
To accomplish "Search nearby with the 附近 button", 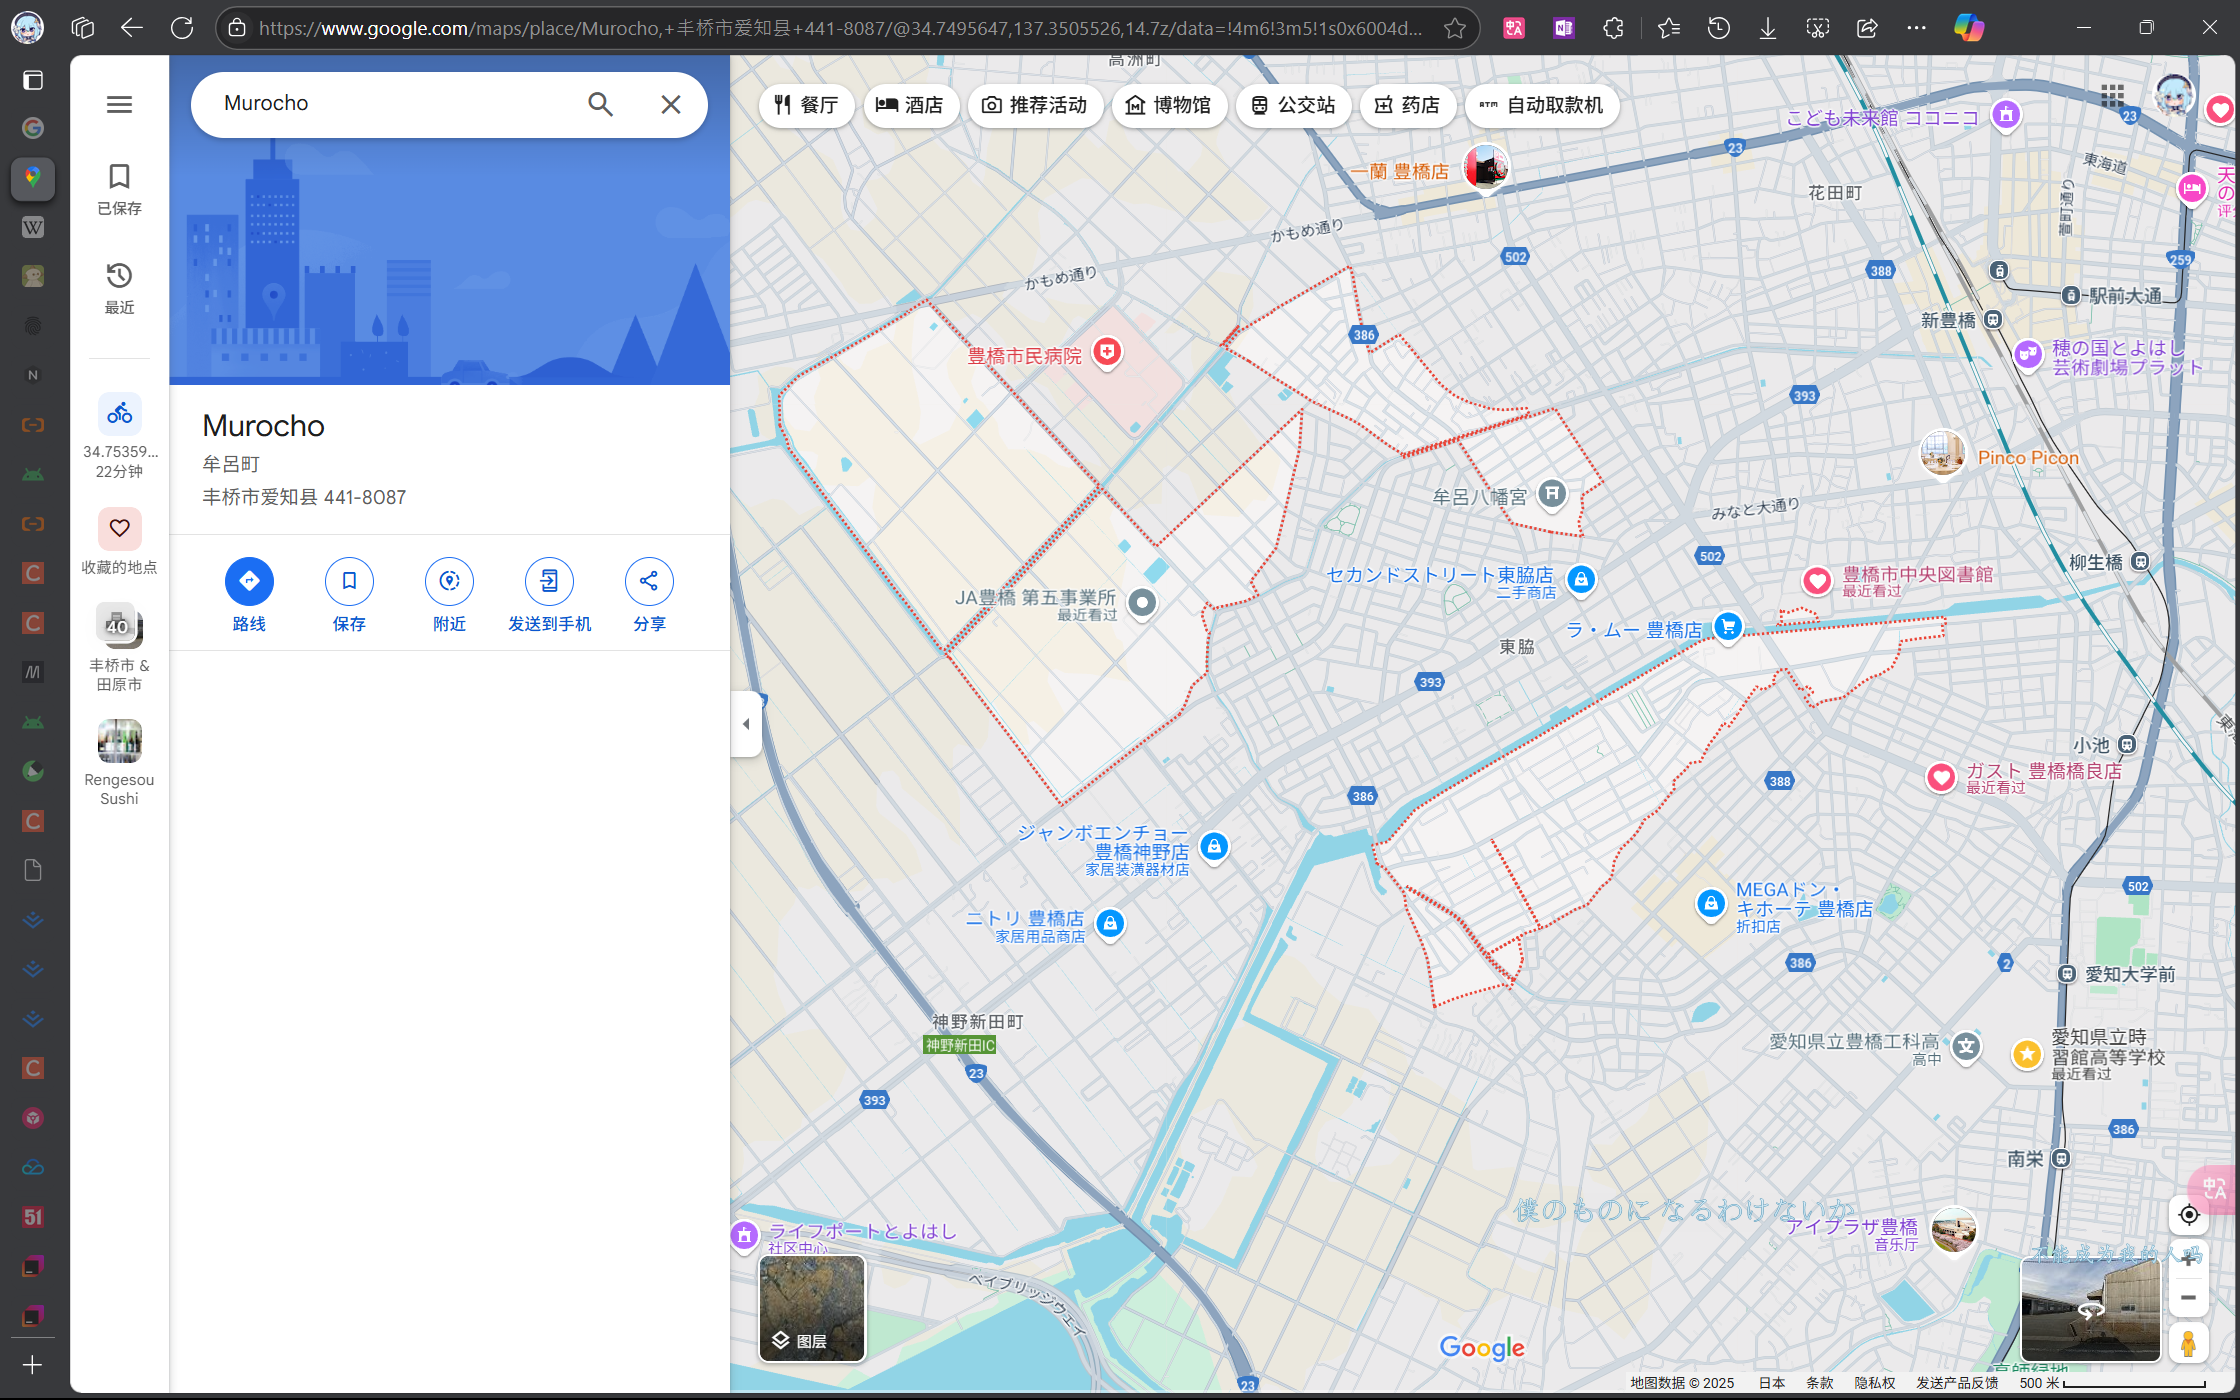I will click(449, 596).
